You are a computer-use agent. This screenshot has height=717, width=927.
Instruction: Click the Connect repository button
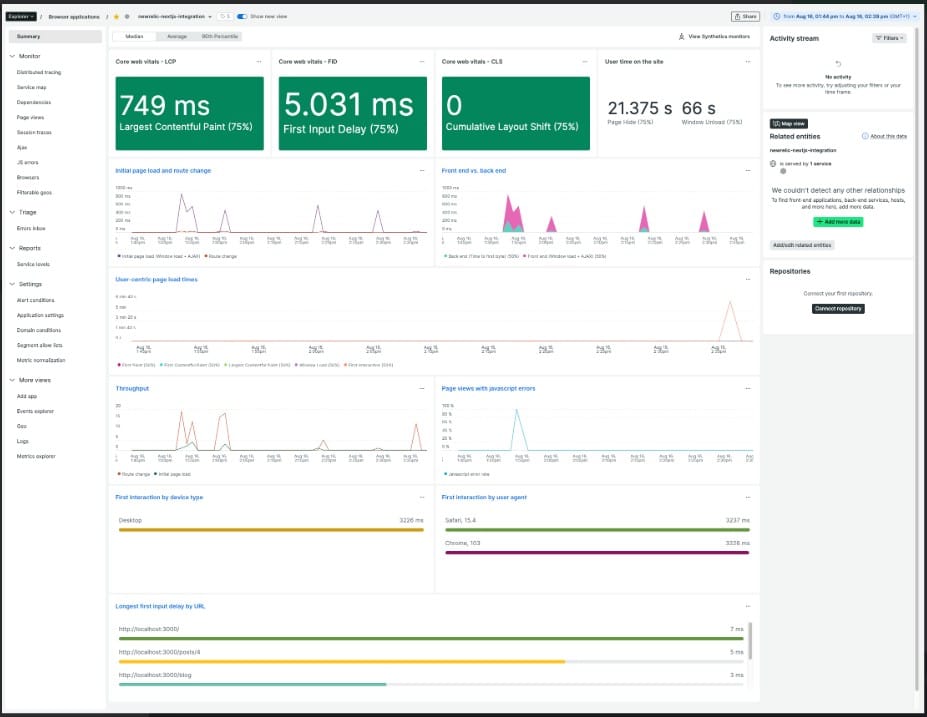coord(839,308)
